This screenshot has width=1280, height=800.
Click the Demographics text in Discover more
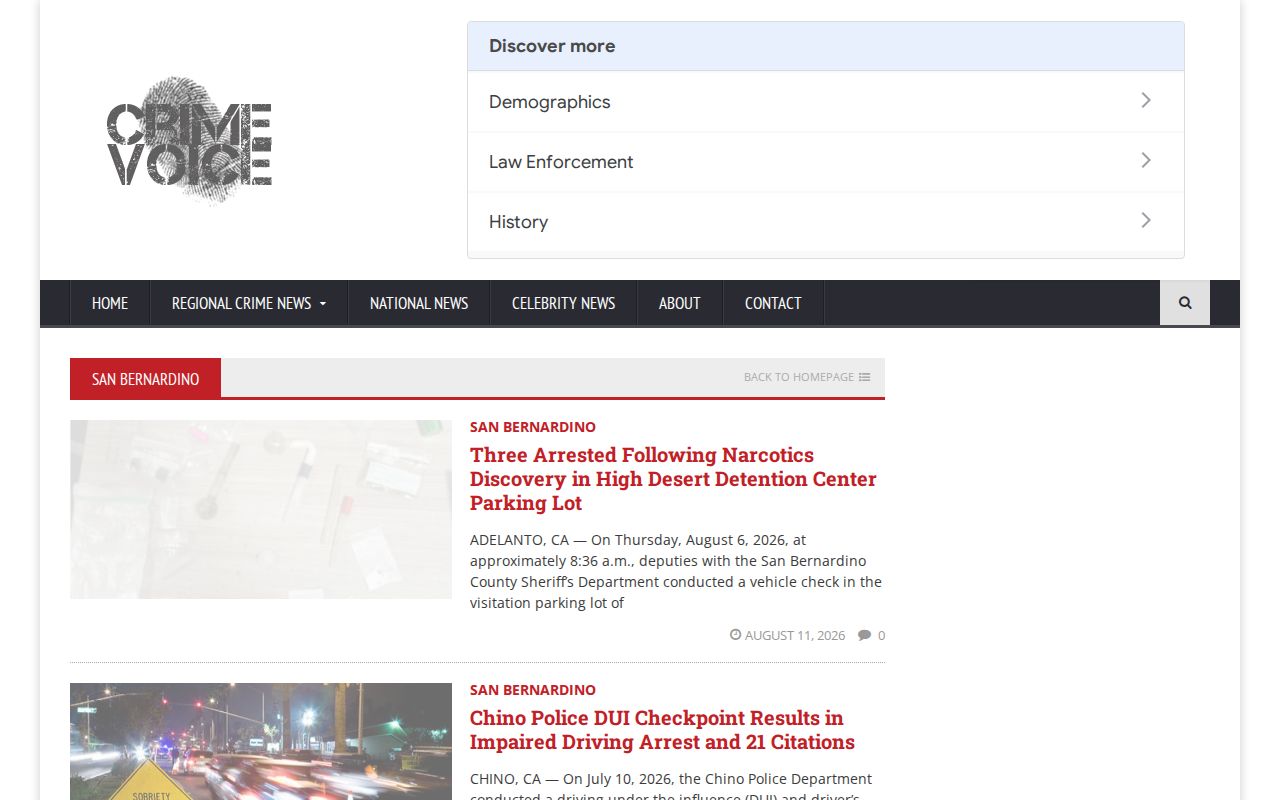click(549, 102)
